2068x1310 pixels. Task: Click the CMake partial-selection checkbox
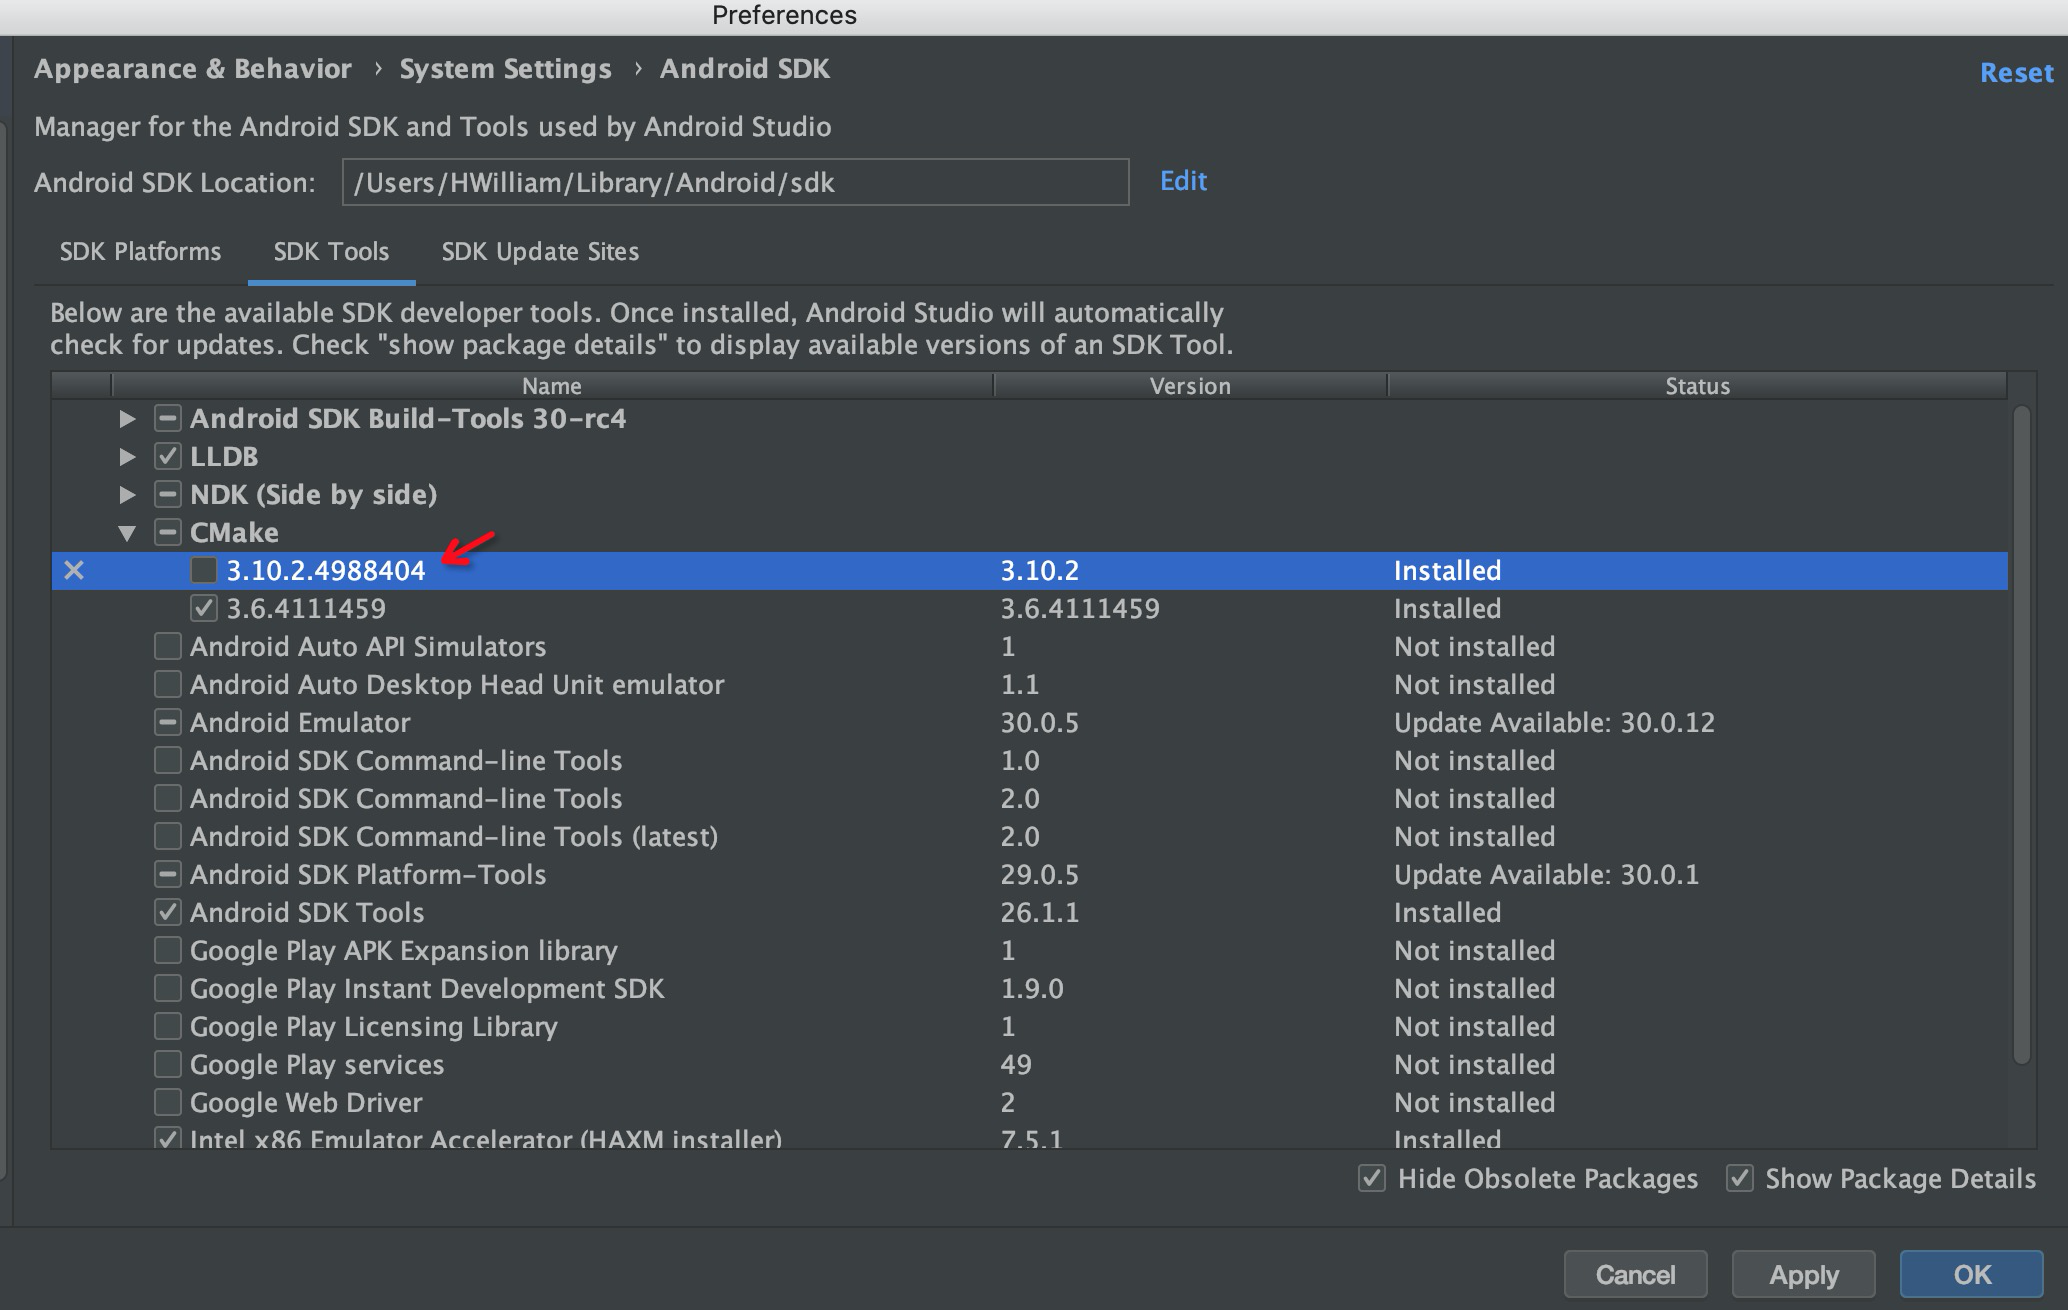click(168, 532)
